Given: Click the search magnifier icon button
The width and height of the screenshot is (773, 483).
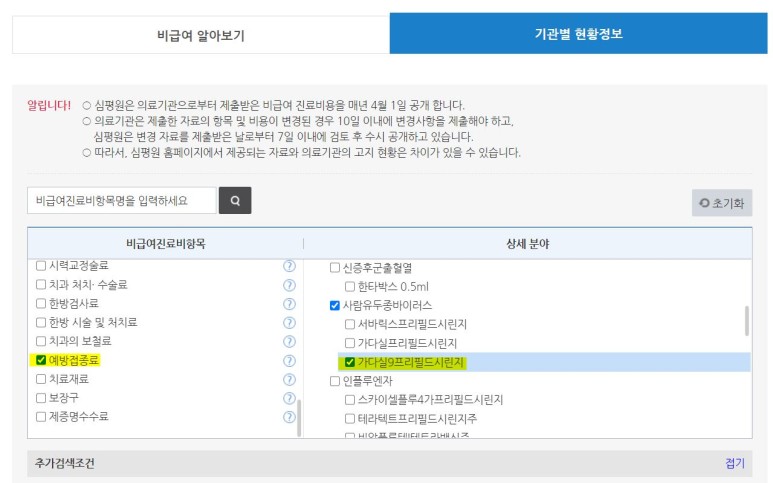Looking at the screenshot, I should tap(235, 201).
